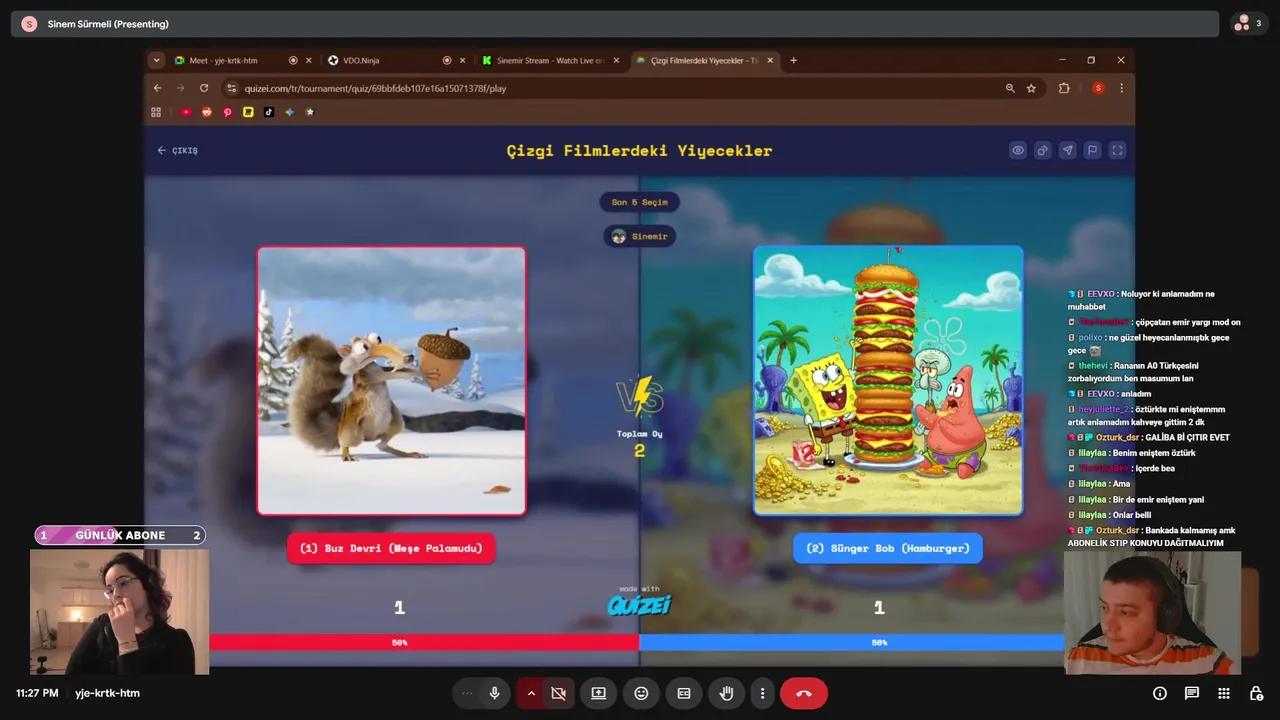Click the zoom magnifier icon in address bar
The height and width of the screenshot is (720, 1280).
point(1010,88)
